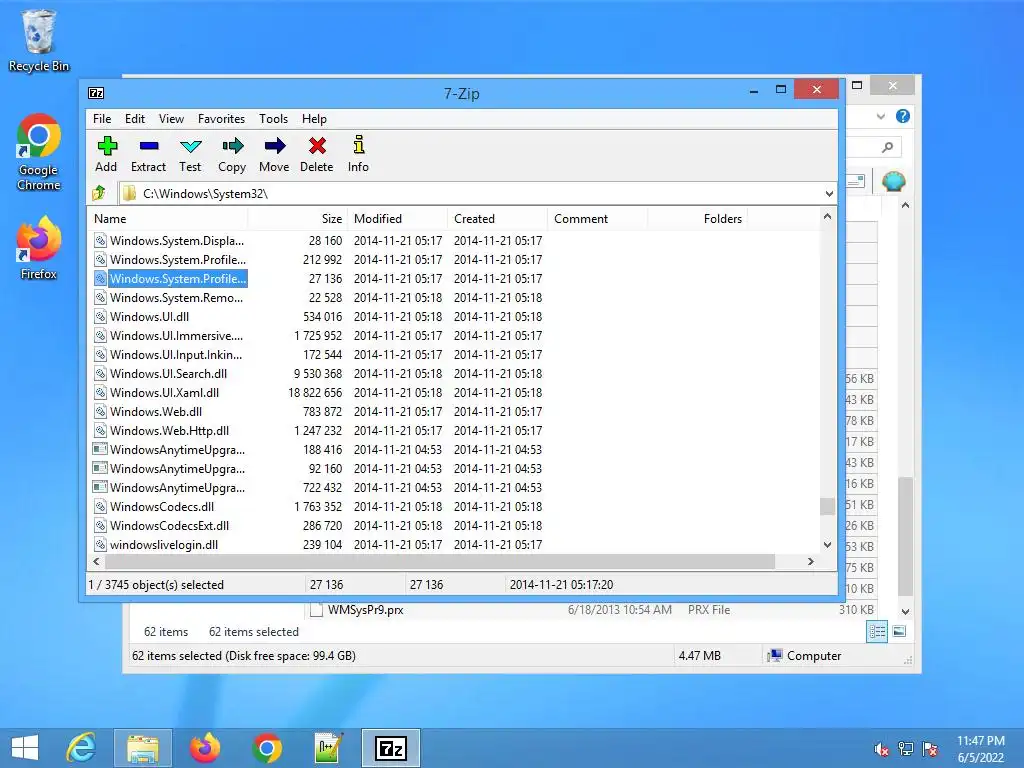Sort by the Name column header
Image resolution: width=1024 pixels, height=768 pixels.
point(167,219)
